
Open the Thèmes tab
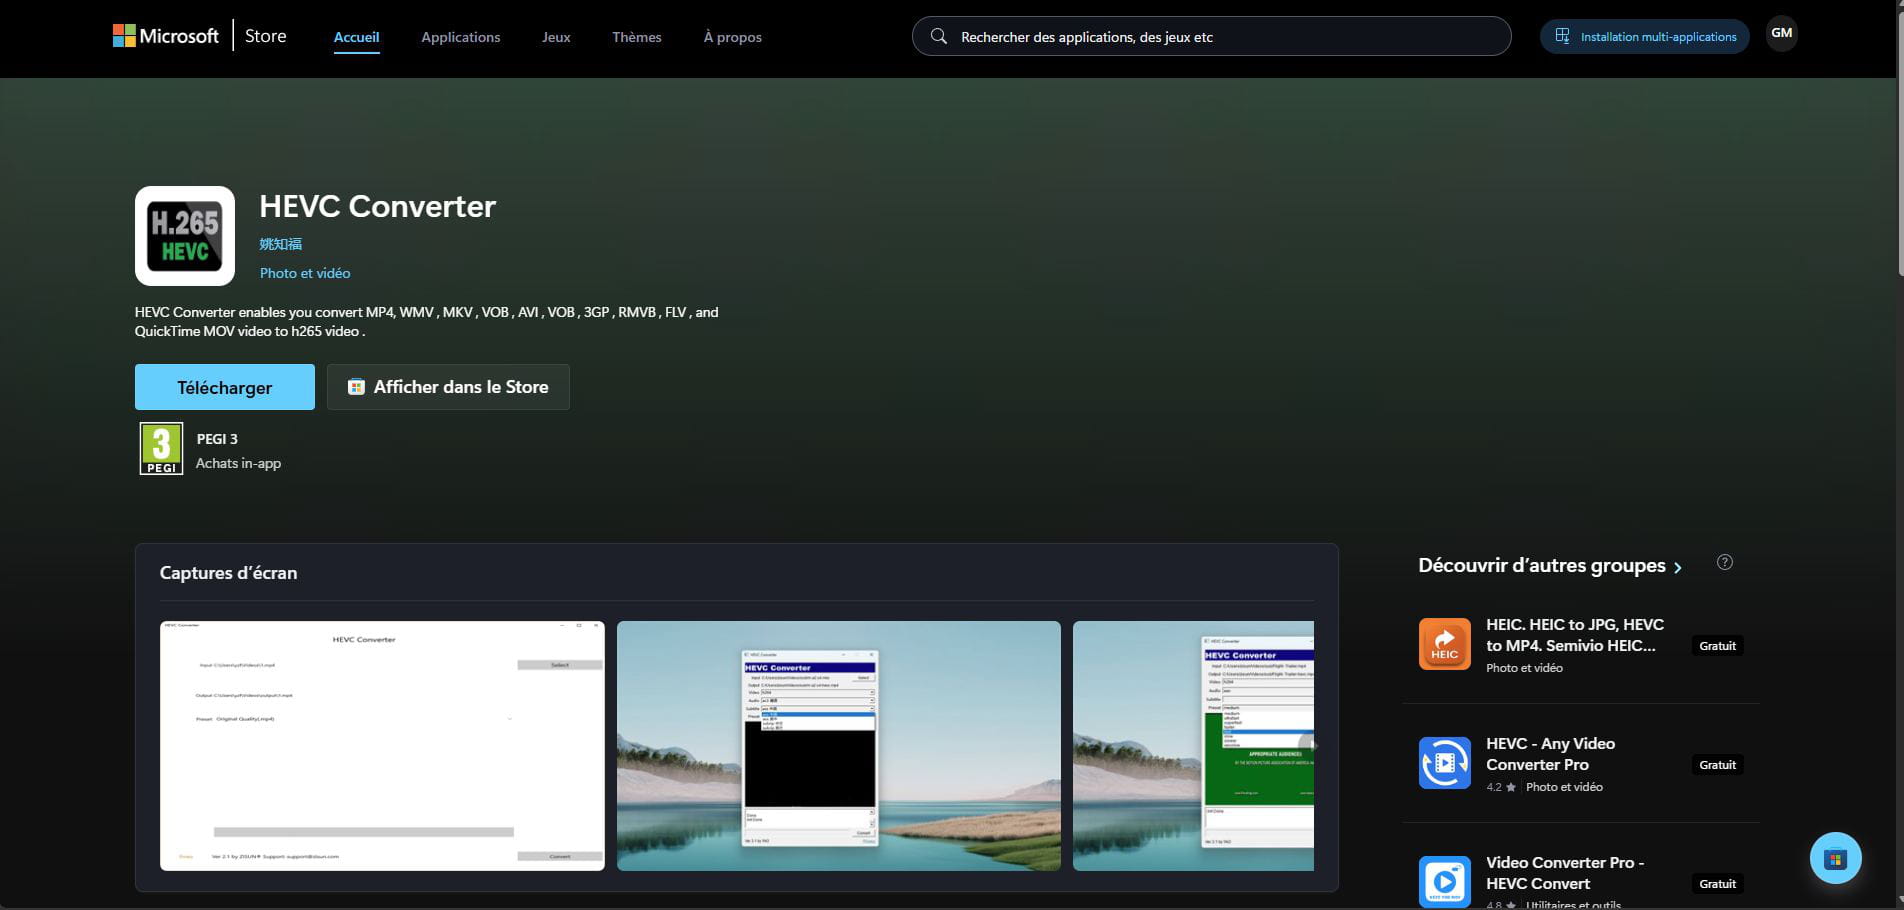coord(637,37)
